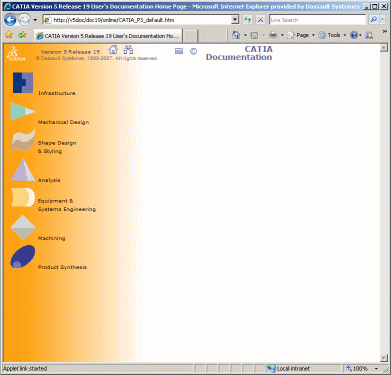Screen dimensions: 391x375
Task: Open Equipment & Systems Engineering link
Action: (67, 205)
